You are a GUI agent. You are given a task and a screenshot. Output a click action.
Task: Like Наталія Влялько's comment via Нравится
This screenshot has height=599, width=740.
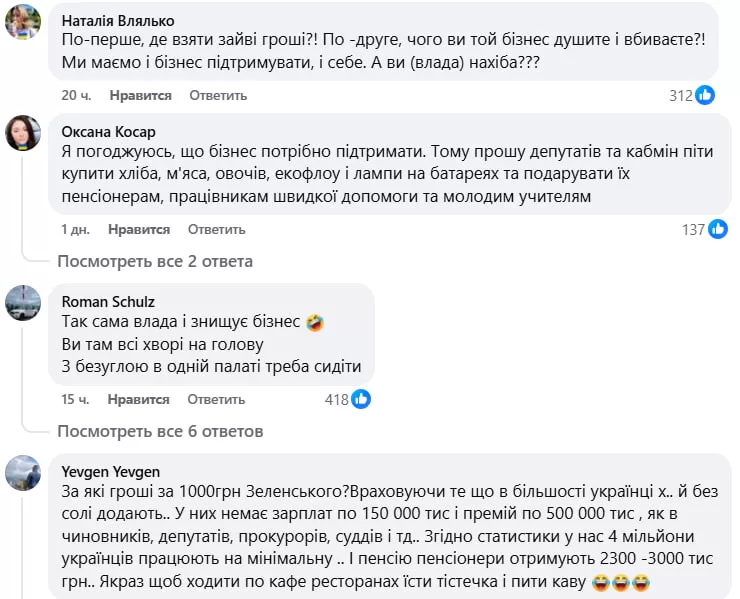click(x=140, y=96)
